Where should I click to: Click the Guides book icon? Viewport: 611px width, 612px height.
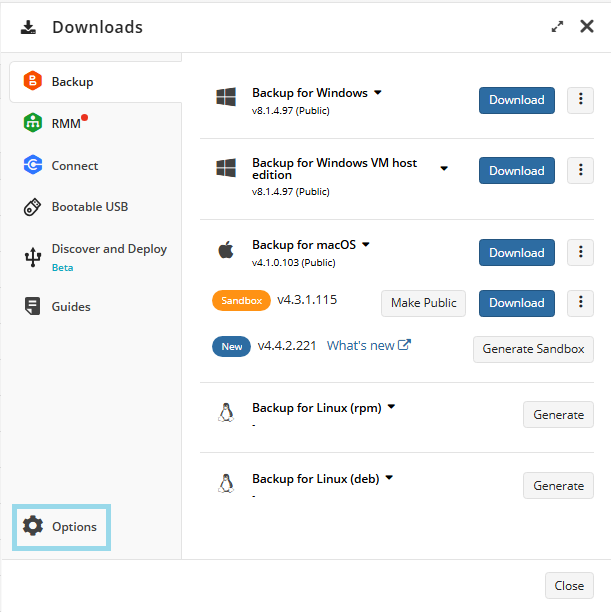pyautogui.click(x=33, y=307)
